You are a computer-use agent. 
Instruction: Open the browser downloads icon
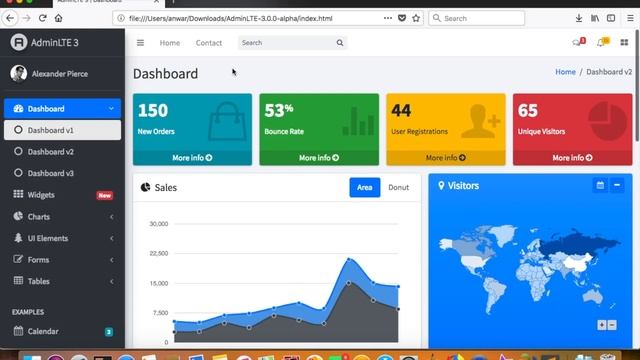579,18
